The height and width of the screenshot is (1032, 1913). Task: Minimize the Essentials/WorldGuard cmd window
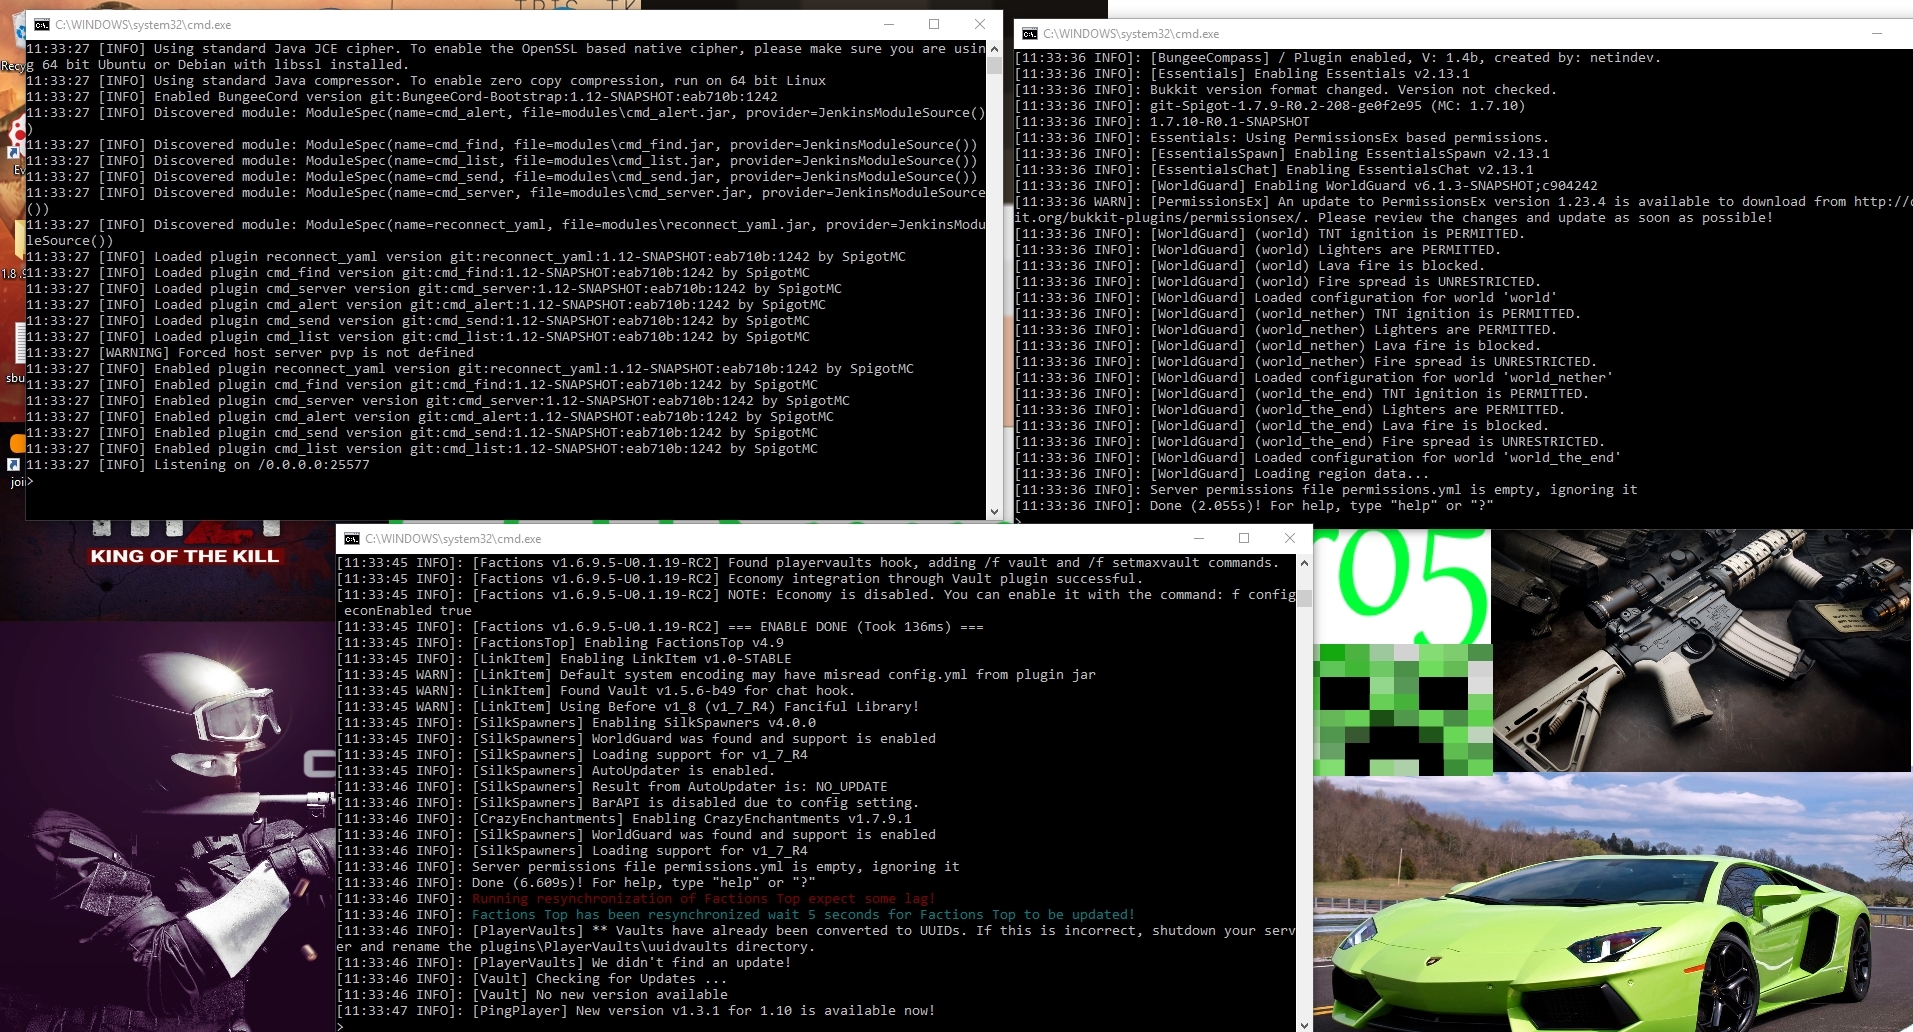pos(1877,34)
